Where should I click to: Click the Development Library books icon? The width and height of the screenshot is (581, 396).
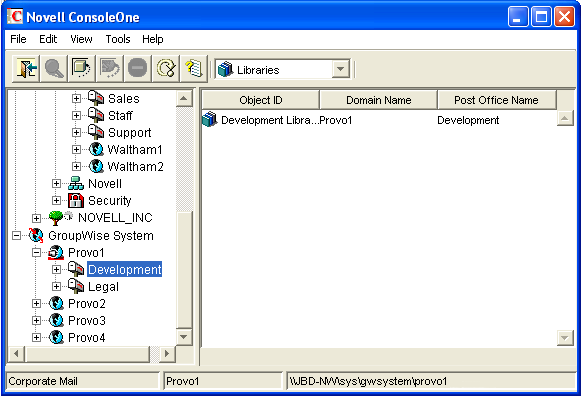210,120
